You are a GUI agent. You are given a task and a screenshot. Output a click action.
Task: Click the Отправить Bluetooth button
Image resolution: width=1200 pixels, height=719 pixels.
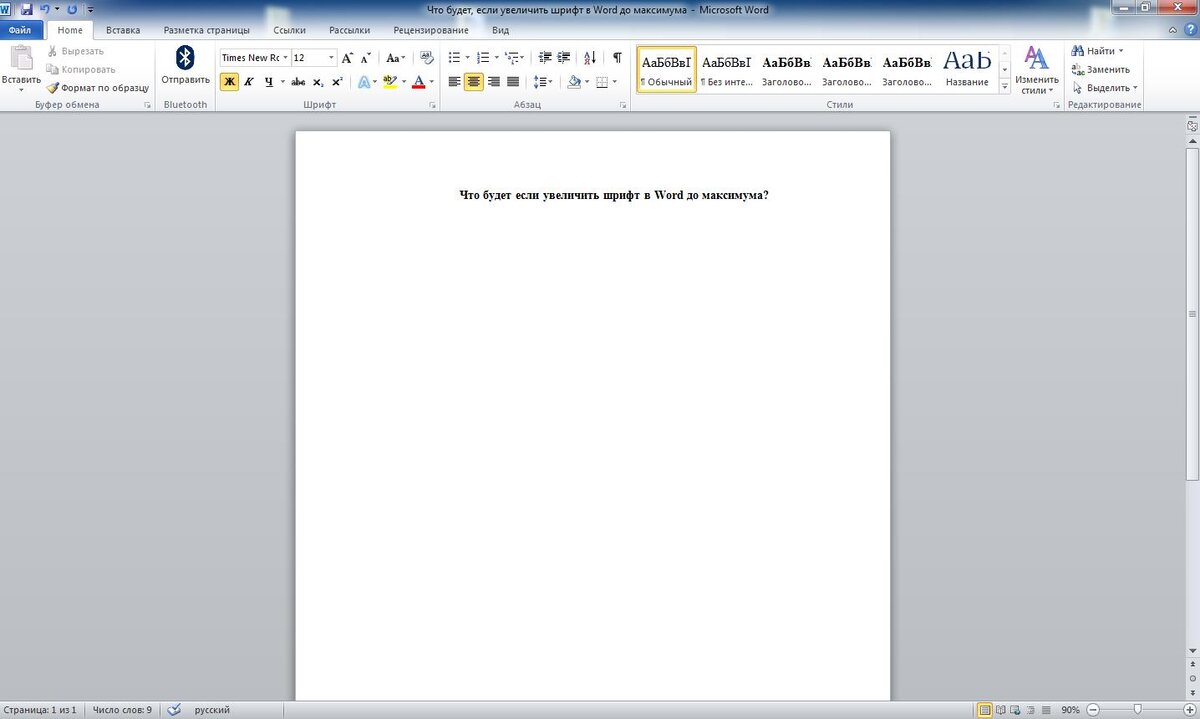[x=184, y=70]
